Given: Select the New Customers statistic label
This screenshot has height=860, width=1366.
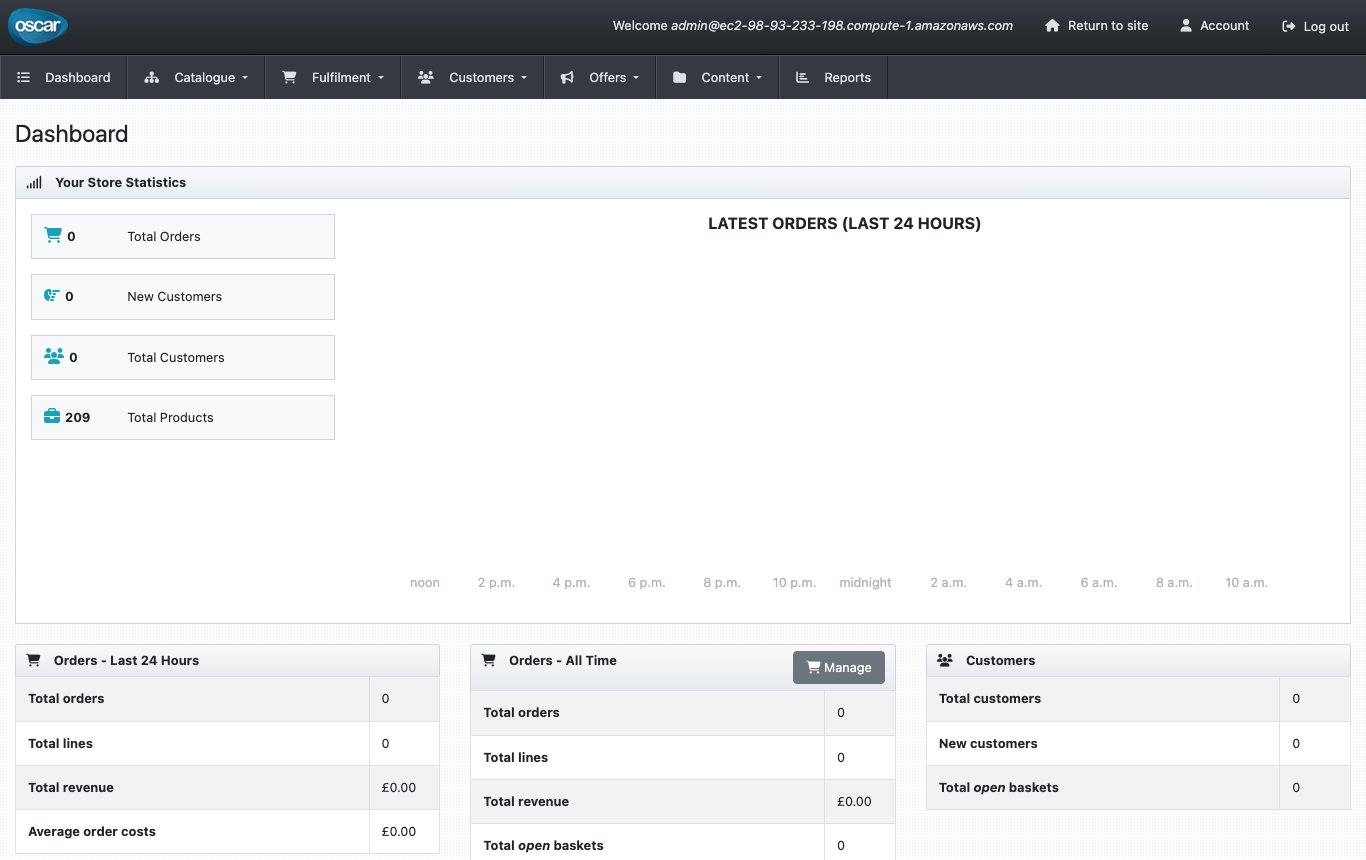Looking at the screenshot, I should pos(175,297).
